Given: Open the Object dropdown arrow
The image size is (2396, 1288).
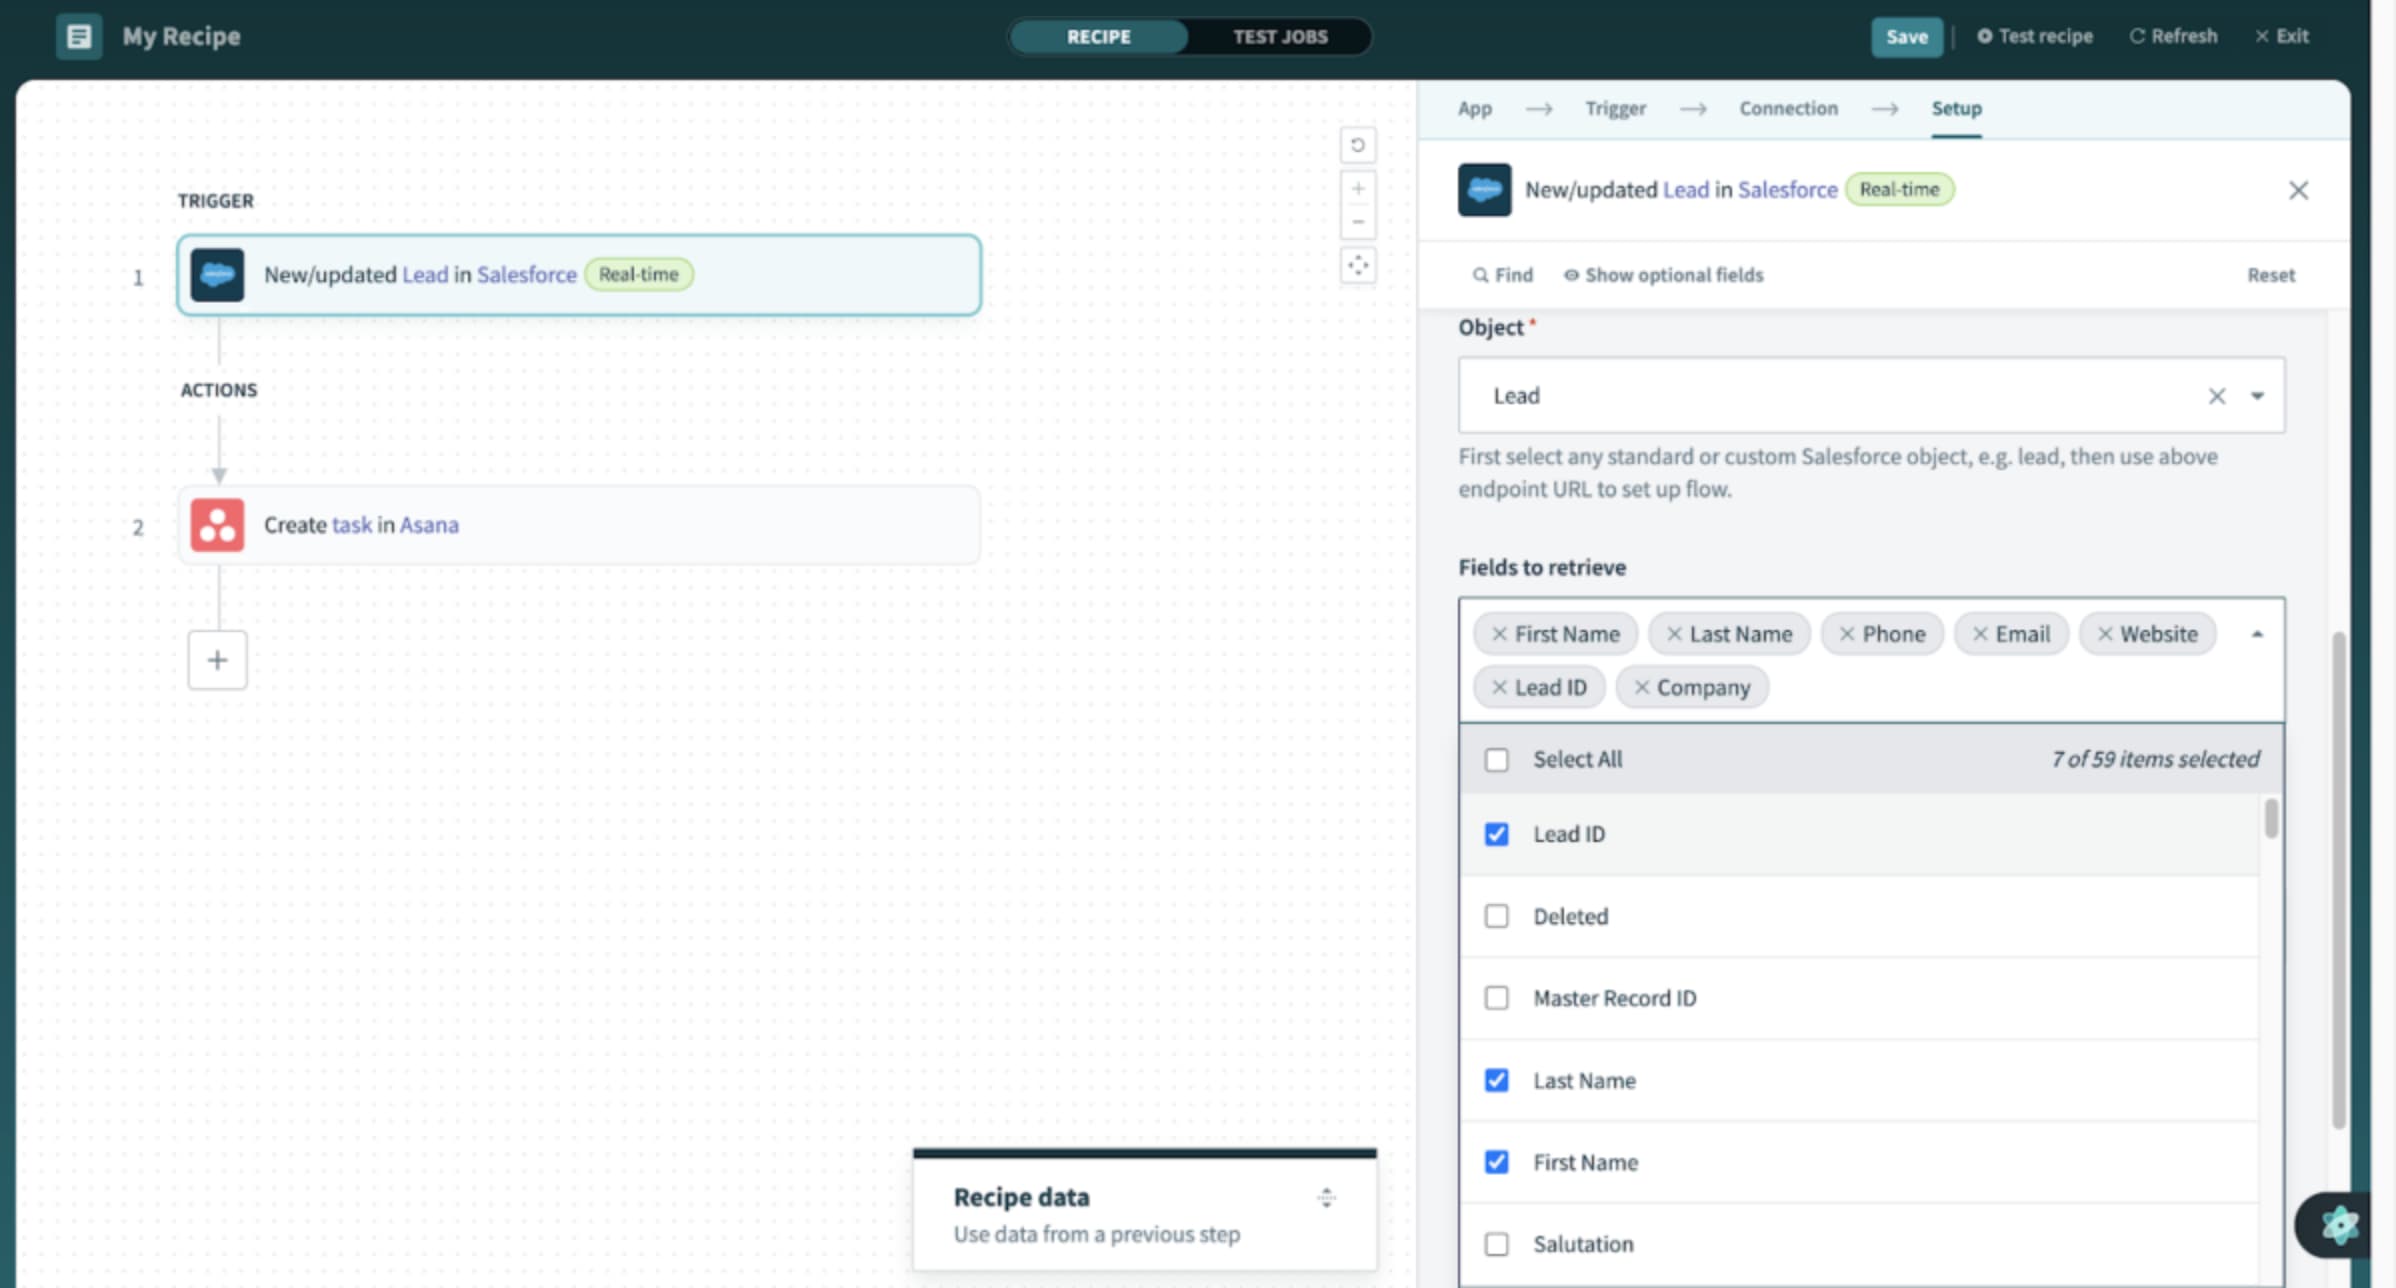Looking at the screenshot, I should tap(2257, 396).
